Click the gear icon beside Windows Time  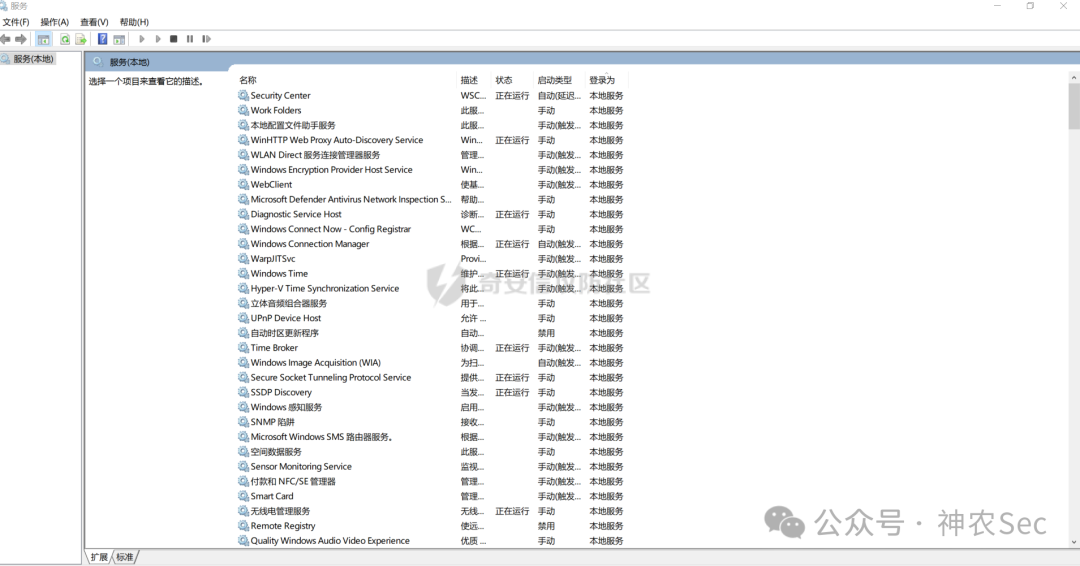pyautogui.click(x=243, y=273)
